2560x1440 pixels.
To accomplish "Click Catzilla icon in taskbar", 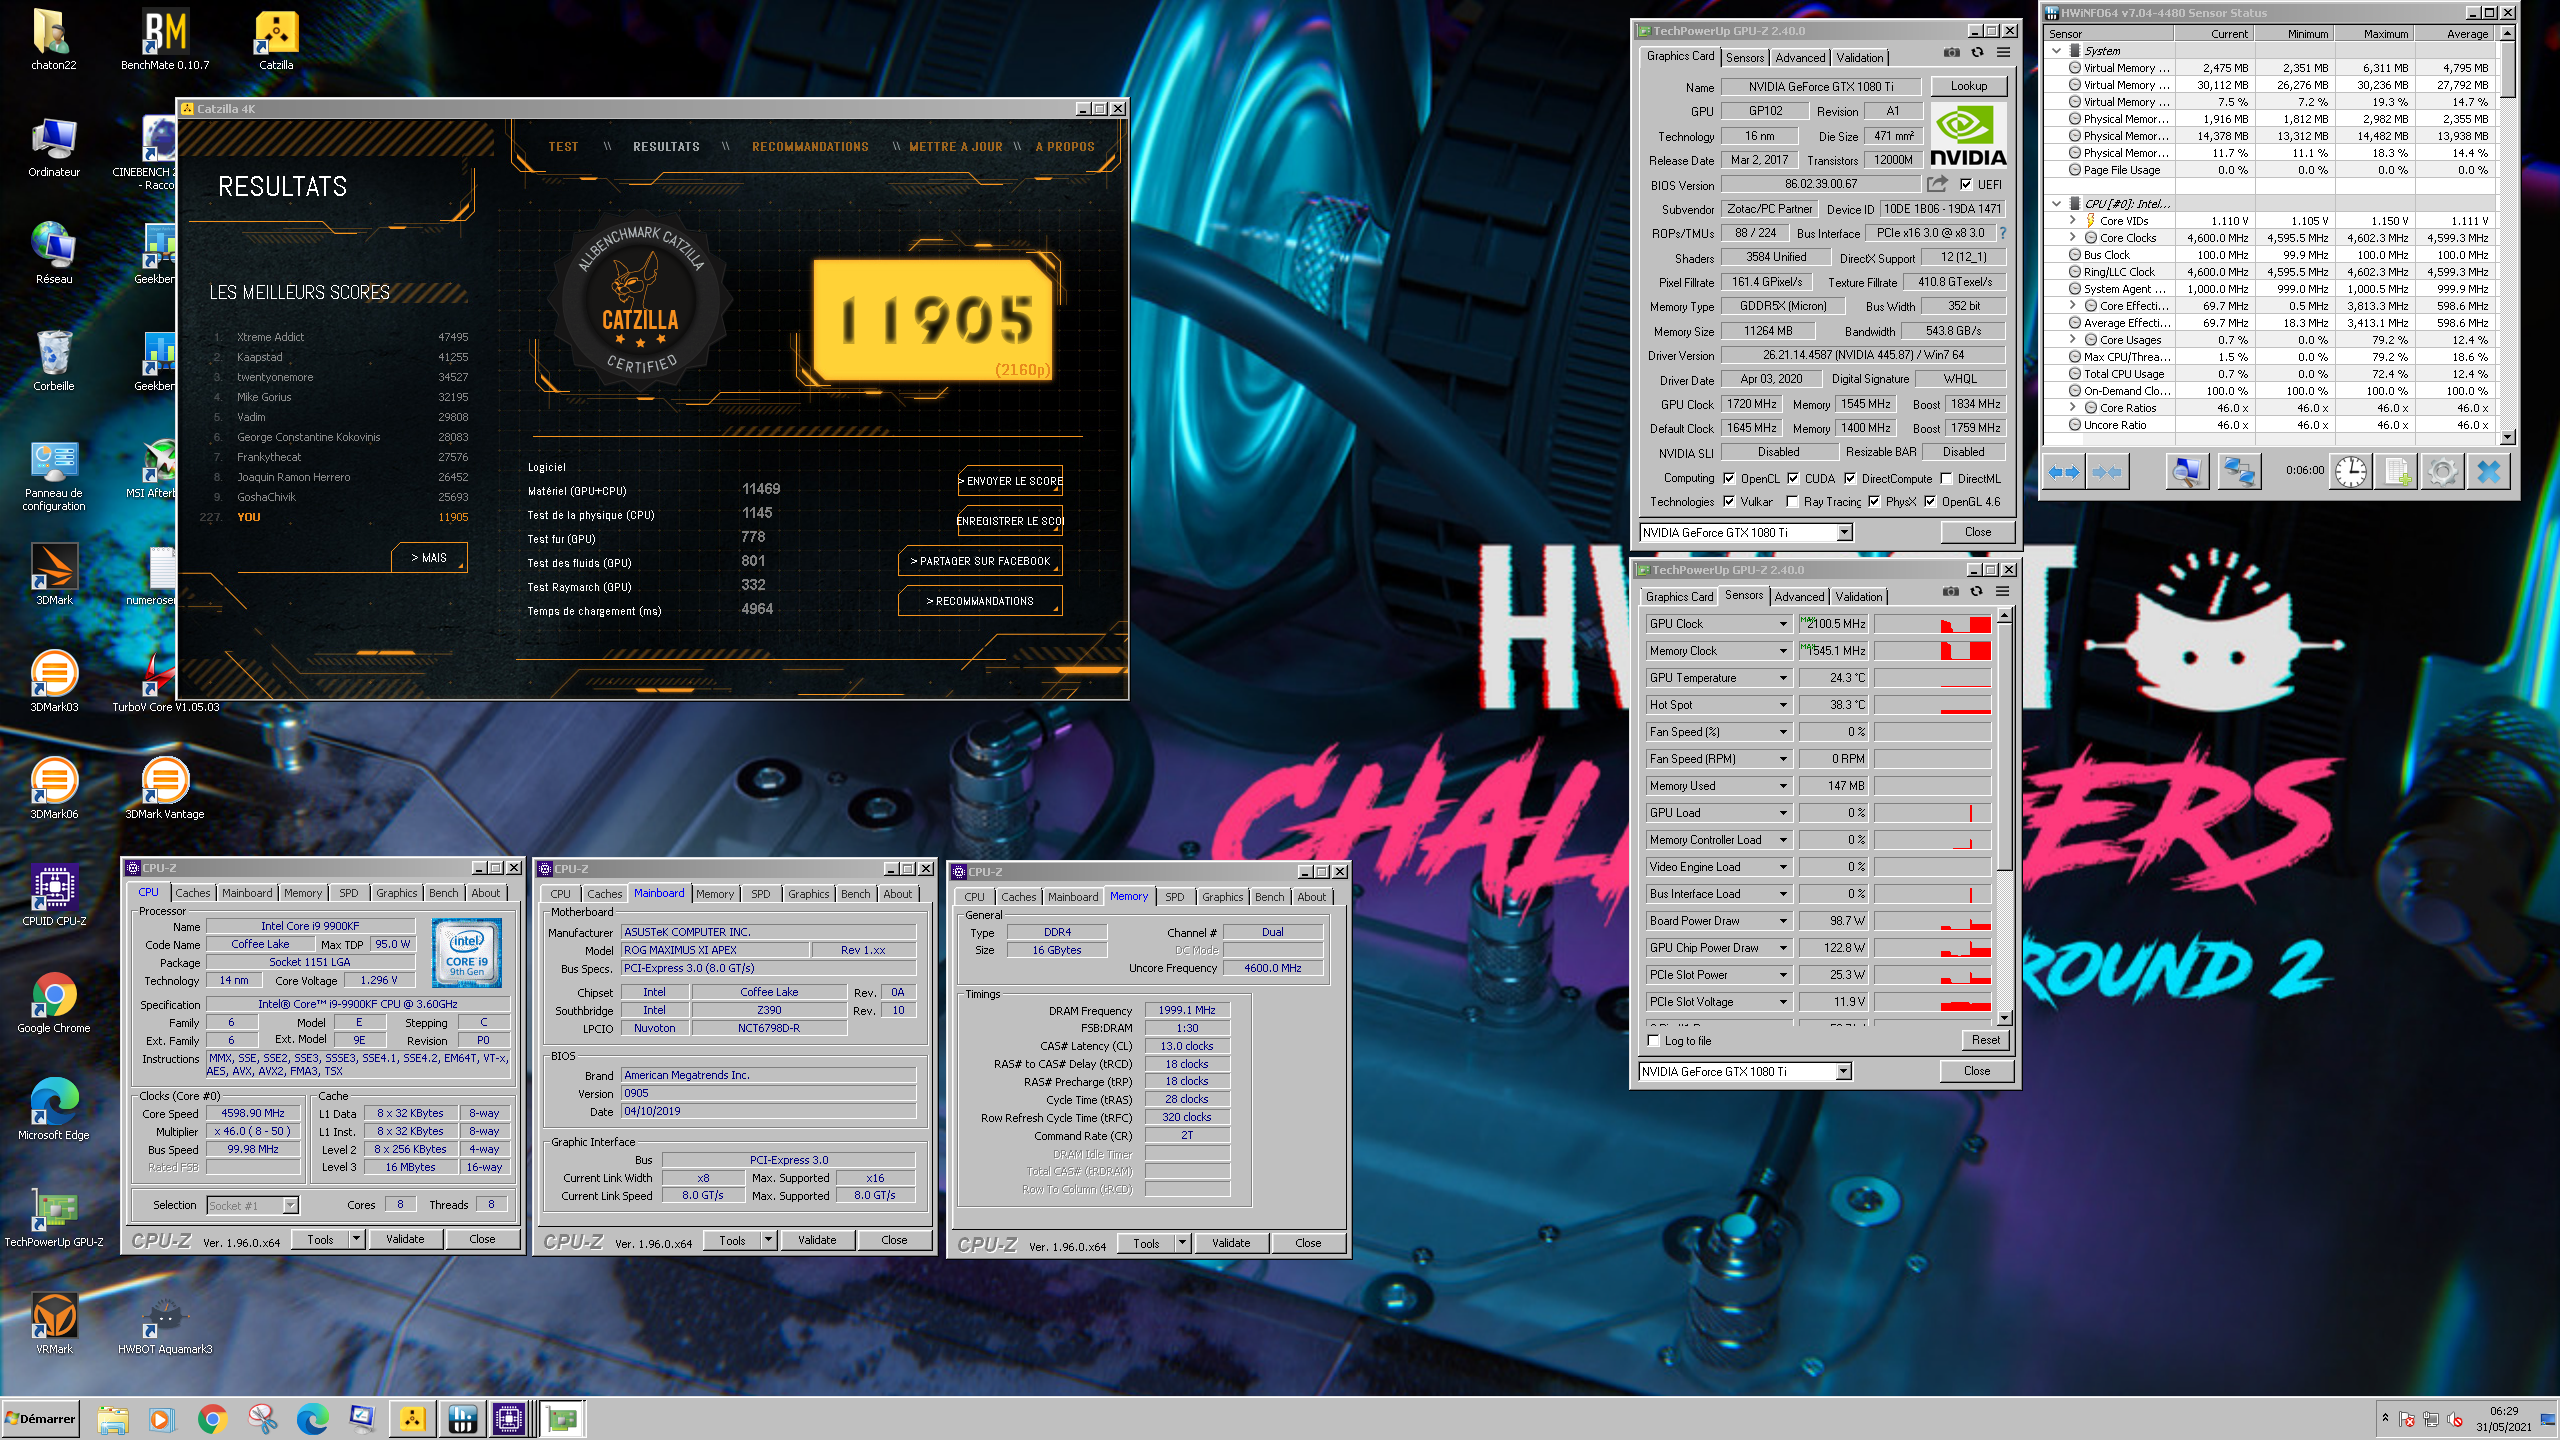I will coord(412,1419).
